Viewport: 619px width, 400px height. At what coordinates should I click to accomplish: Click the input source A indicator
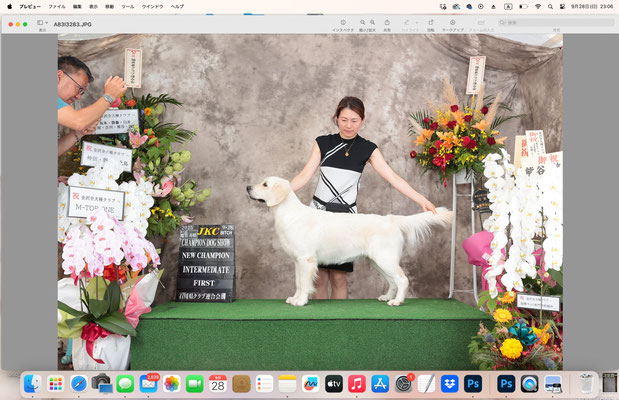pos(508,6)
